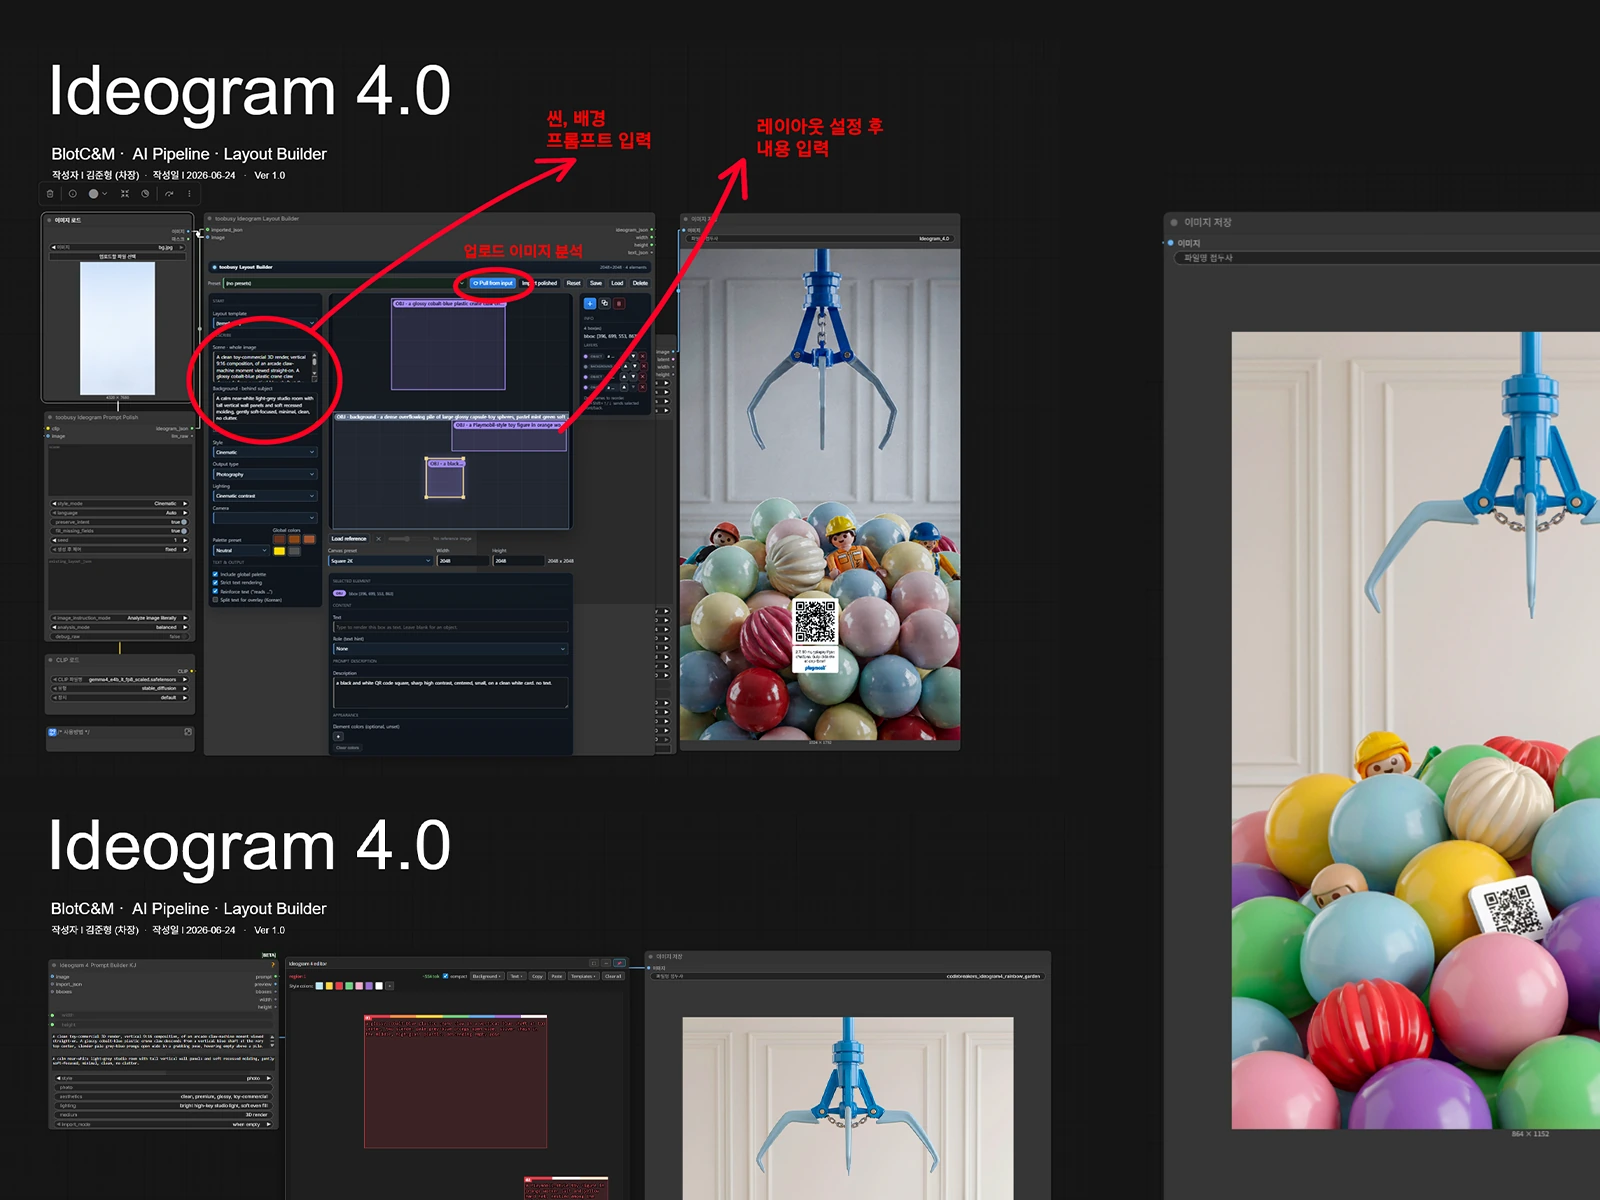The height and width of the screenshot is (1200, 1600).
Task: Enable Split text for overlay (Korean) checkbox
Action: click(x=215, y=600)
